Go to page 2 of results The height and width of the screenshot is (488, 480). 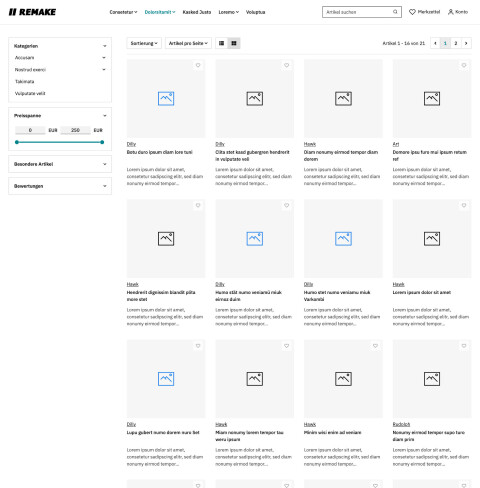coord(456,43)
